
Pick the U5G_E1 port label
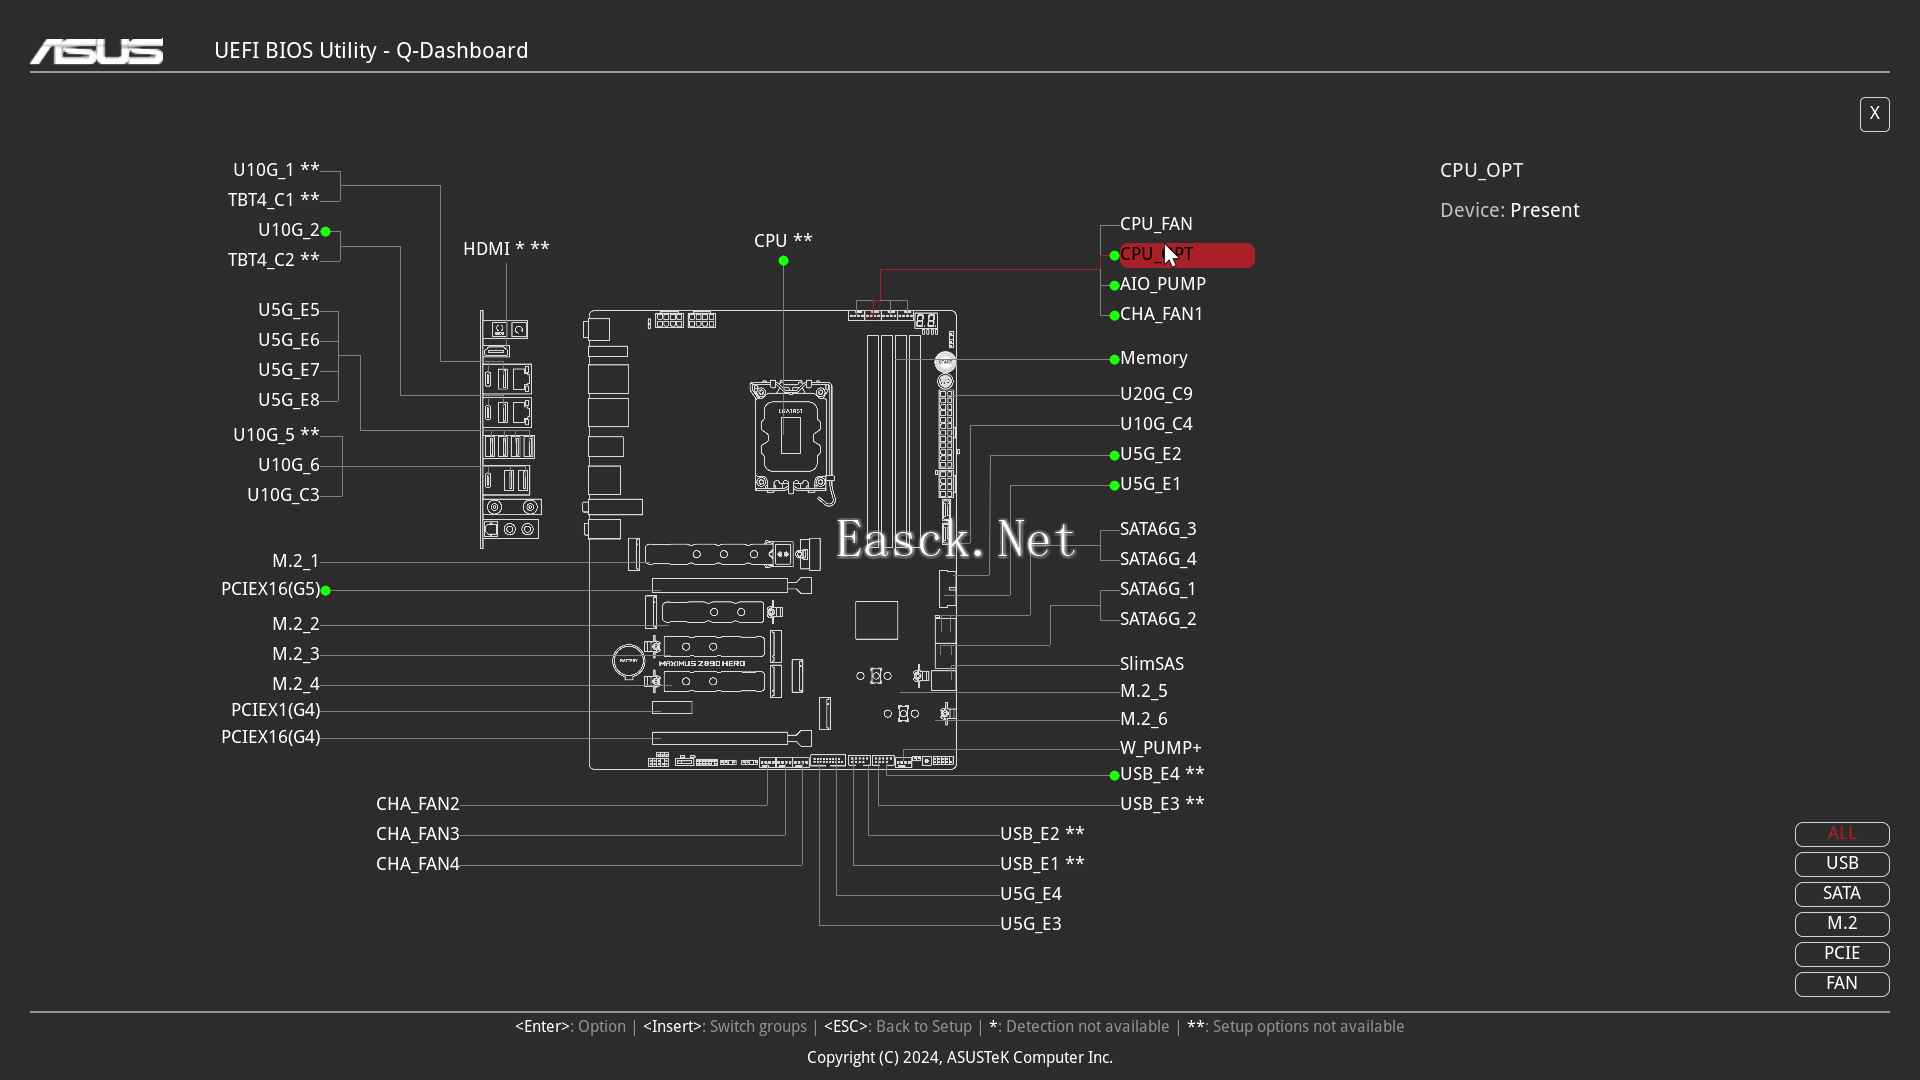pyautogui.click(x=1151, y=484)
